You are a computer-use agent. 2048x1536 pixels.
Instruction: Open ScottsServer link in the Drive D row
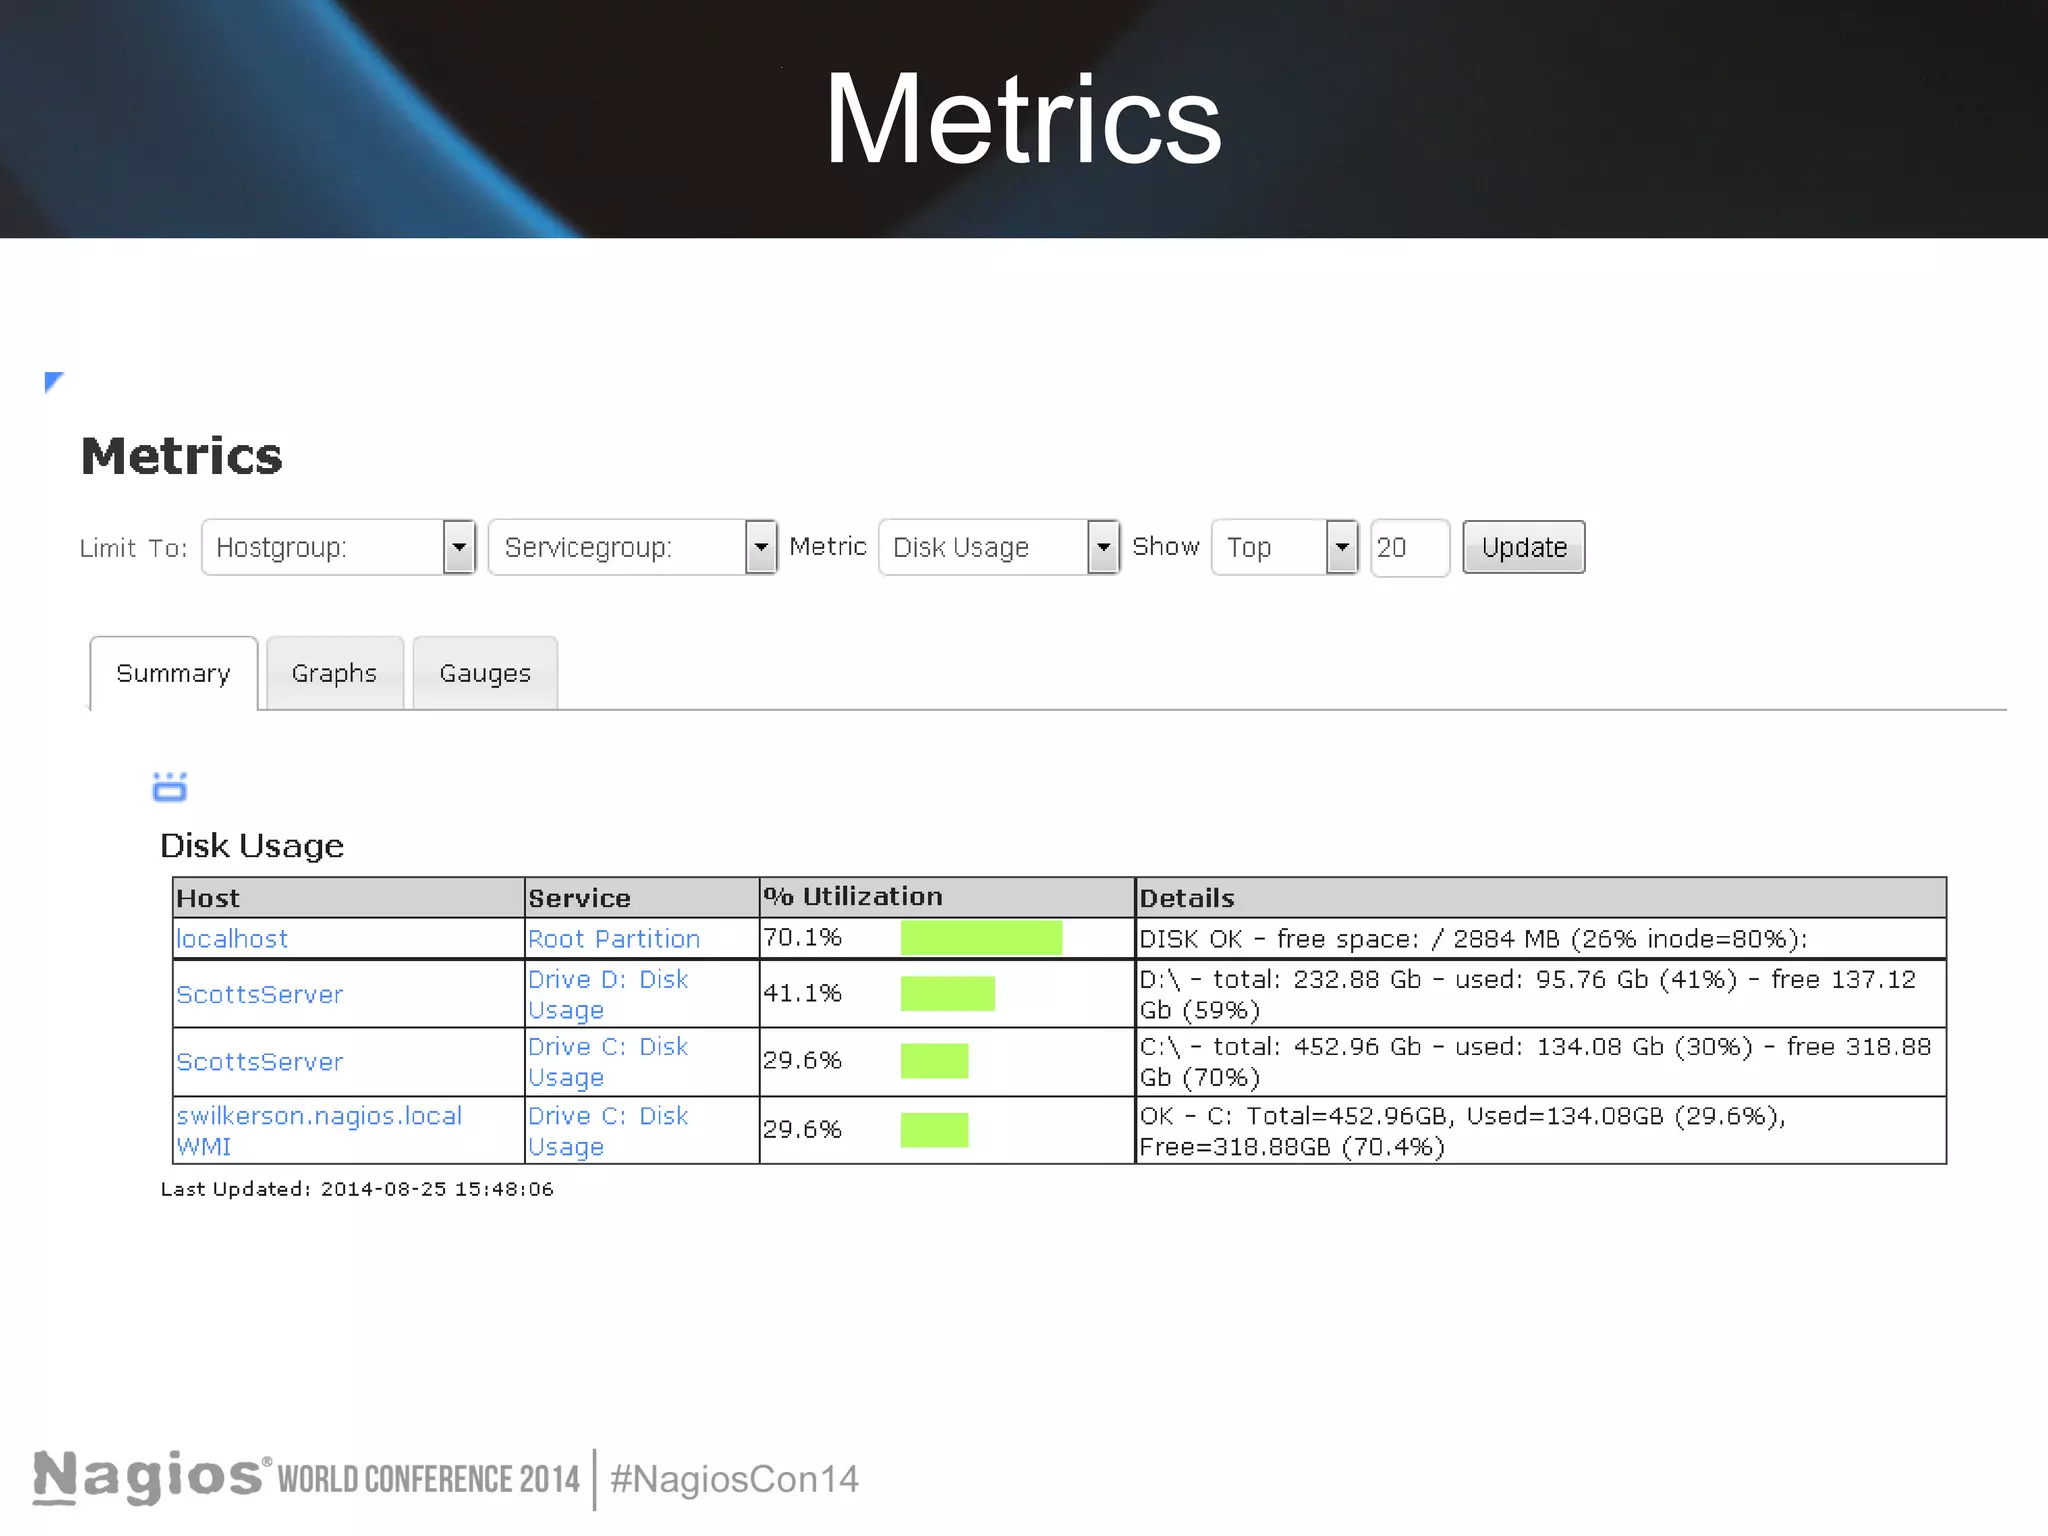pyautogui.click(x=260, y=994)
